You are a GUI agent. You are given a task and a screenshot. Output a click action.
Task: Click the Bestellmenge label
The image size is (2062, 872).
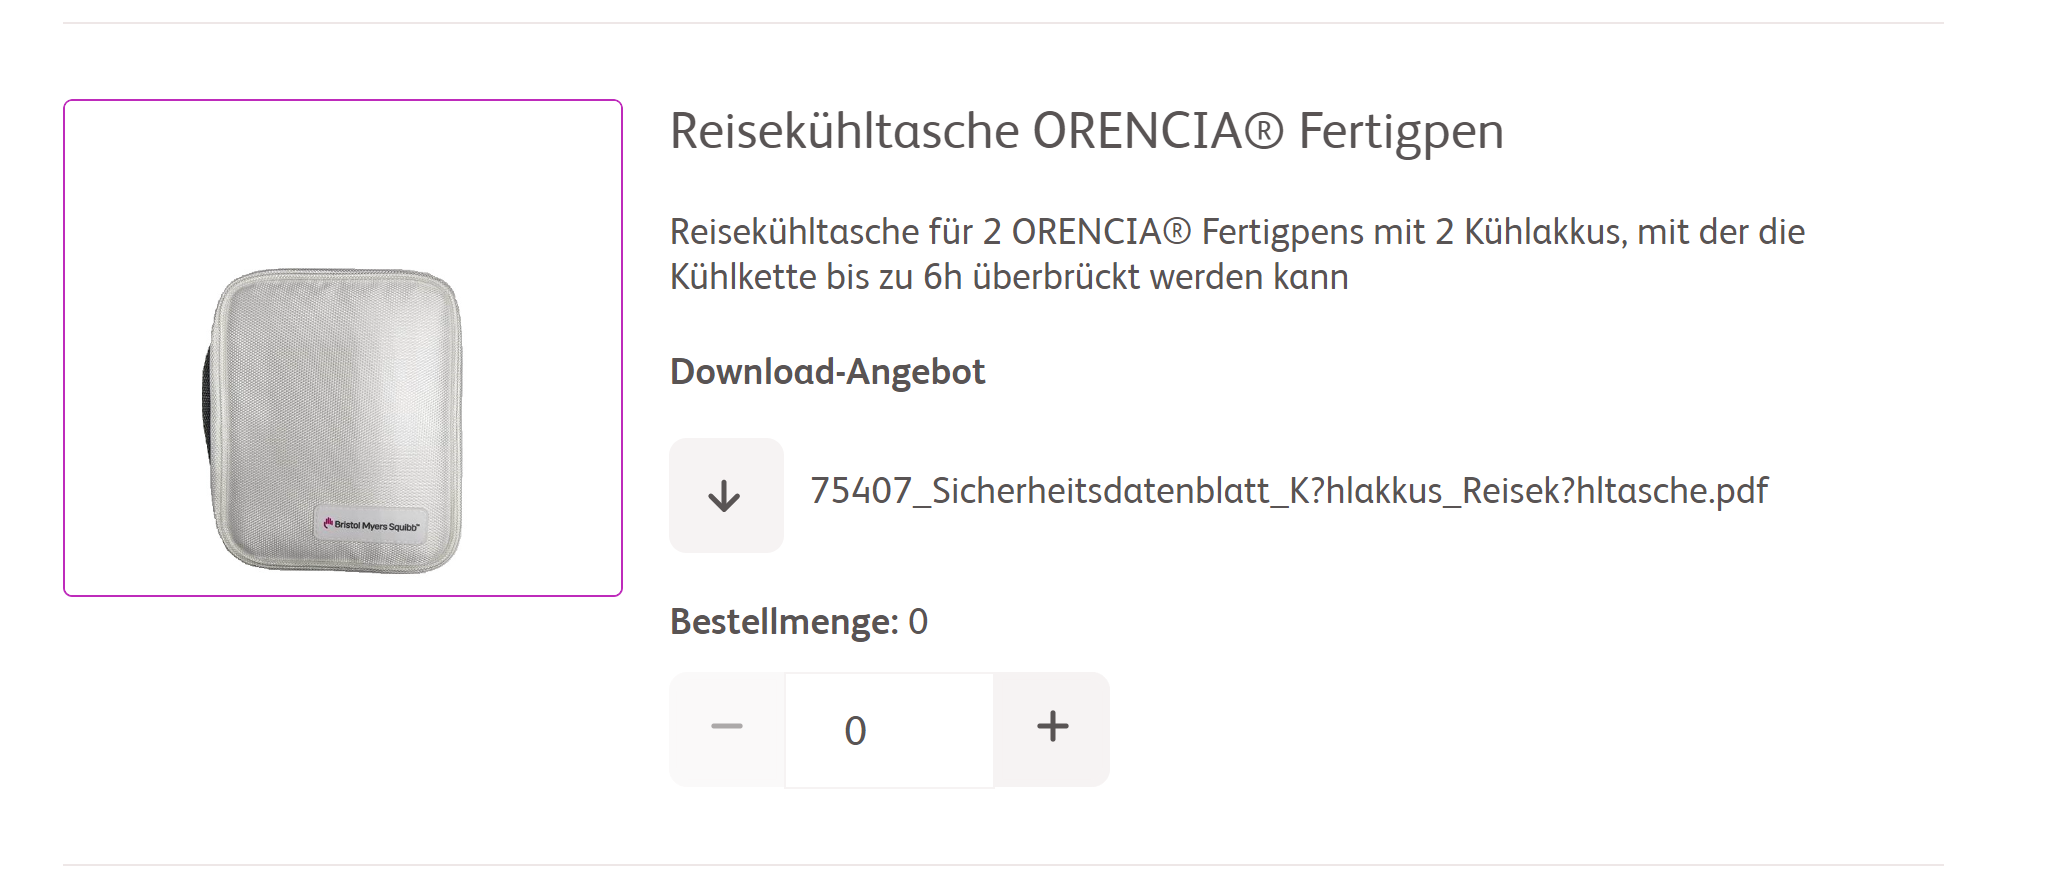(x=784, y=622)
